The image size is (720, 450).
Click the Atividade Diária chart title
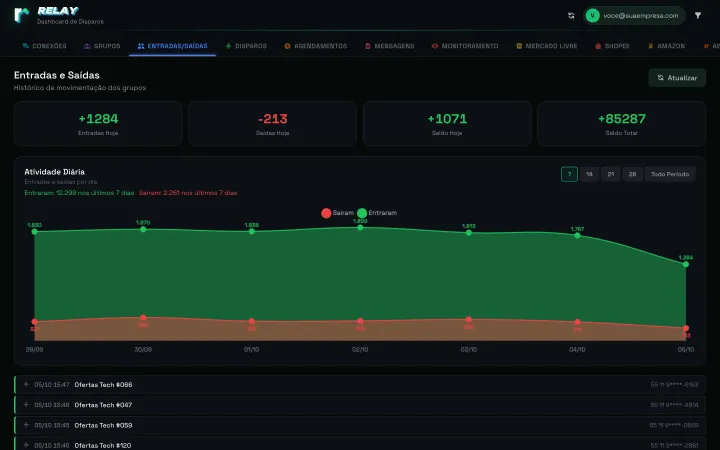point(55,172)
